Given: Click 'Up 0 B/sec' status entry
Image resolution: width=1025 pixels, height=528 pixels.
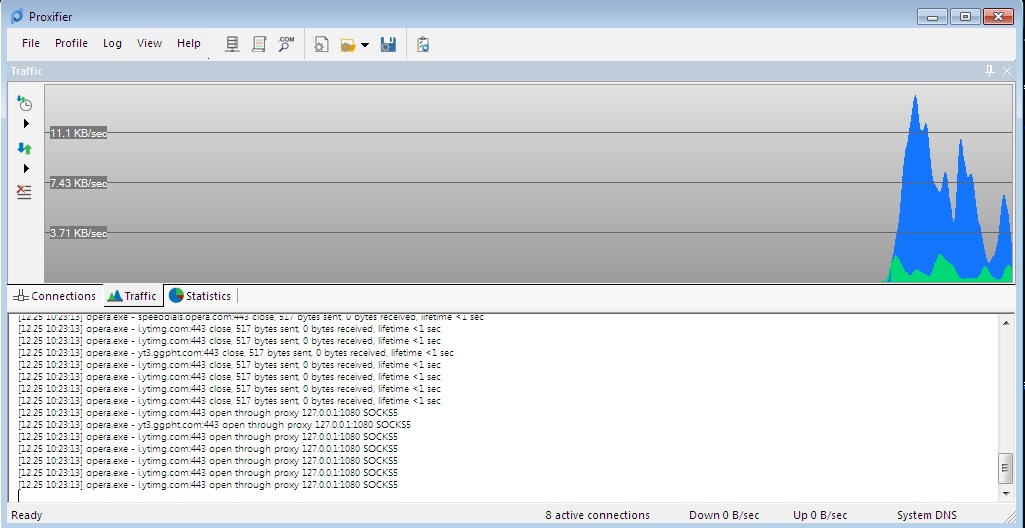Looking at the screenshot, I should pyautogui.click(x=820, y=515).
